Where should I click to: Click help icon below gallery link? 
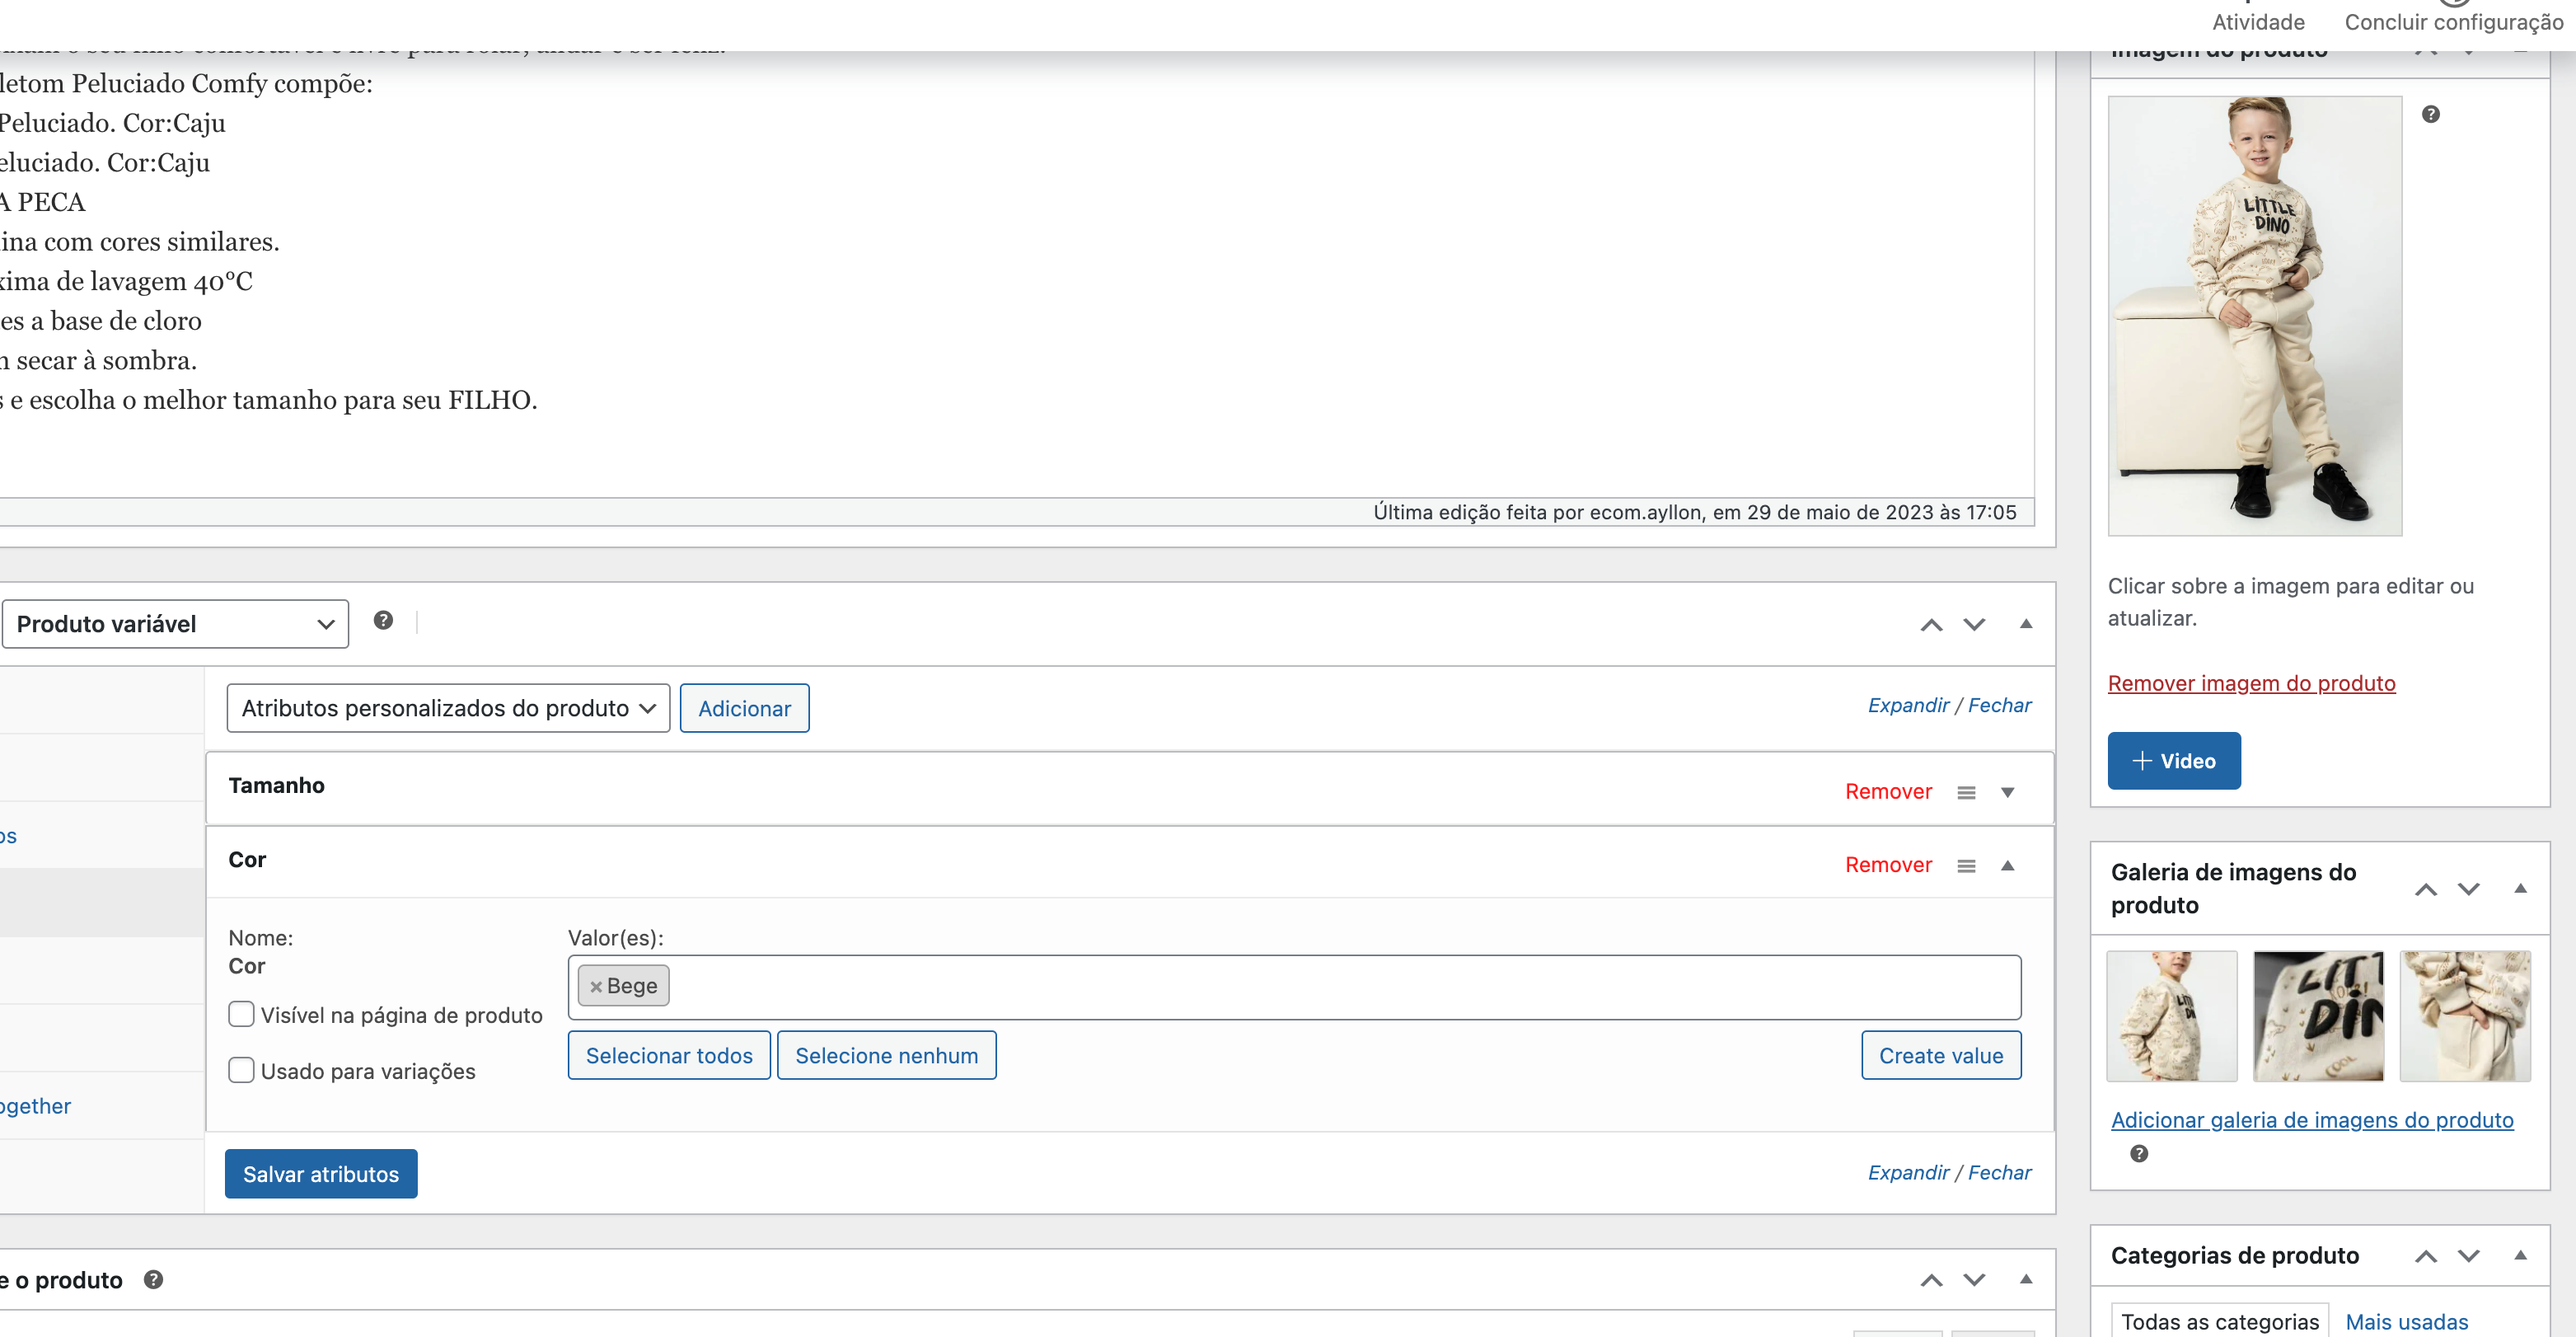pos(2139,1153)
